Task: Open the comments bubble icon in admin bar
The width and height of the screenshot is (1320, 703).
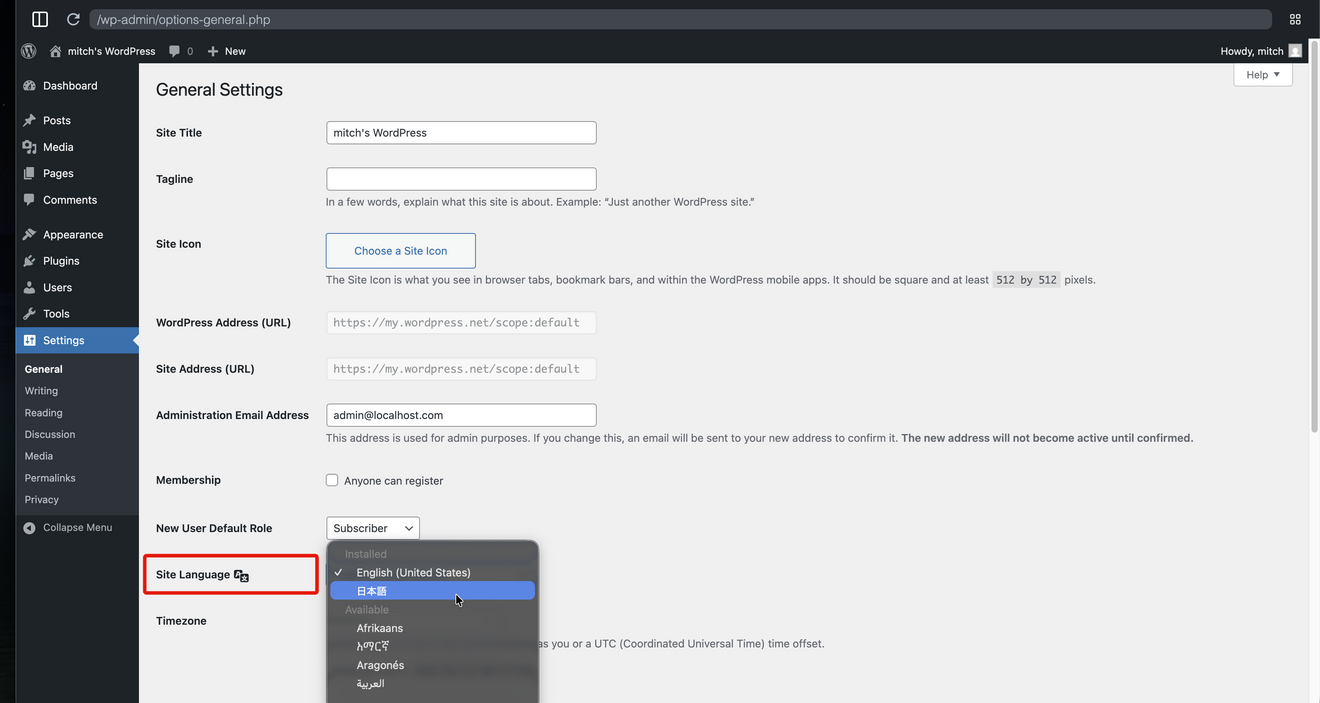Action: (x=175, y=51)
